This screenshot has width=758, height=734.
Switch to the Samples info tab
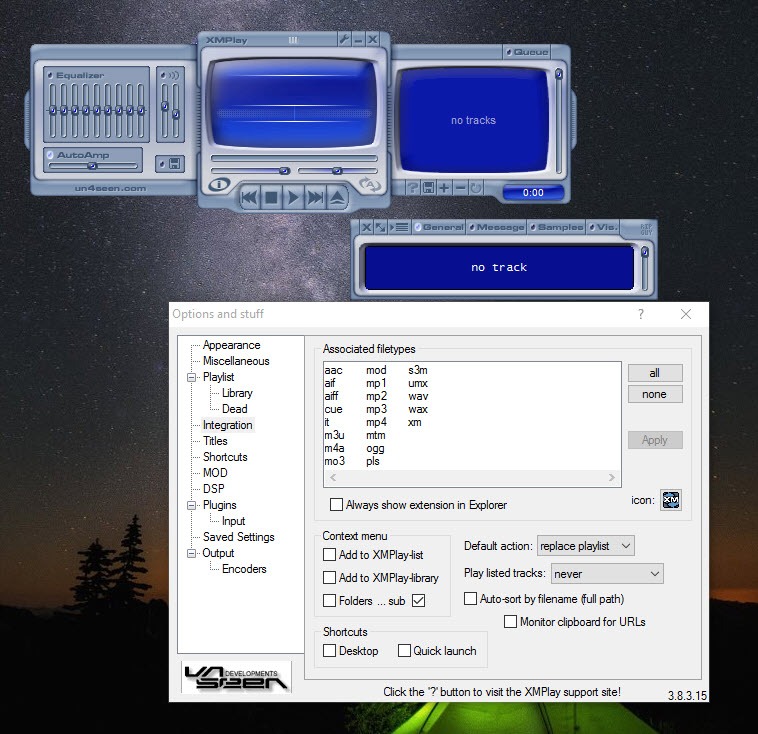[x=556, y=227]
